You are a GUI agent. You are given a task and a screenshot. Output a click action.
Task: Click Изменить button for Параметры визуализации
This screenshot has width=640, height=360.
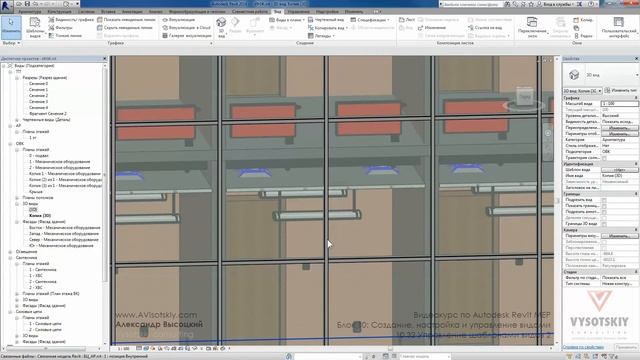pyautogui.click(x=619, y=236)
